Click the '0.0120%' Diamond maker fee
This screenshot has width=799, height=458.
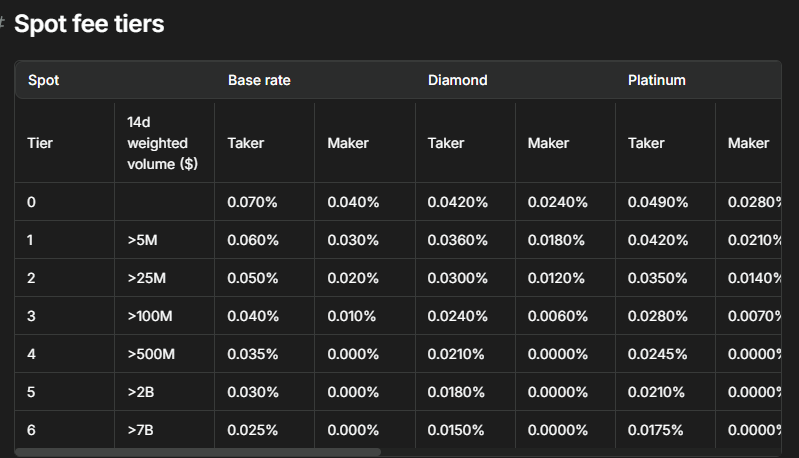[x=556, y=278]
